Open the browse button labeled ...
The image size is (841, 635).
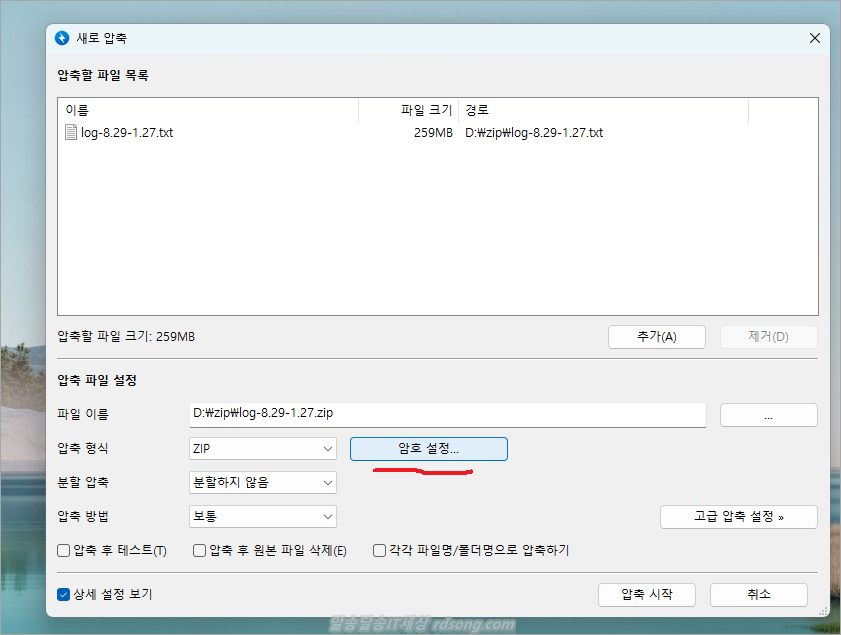point(768,414)
